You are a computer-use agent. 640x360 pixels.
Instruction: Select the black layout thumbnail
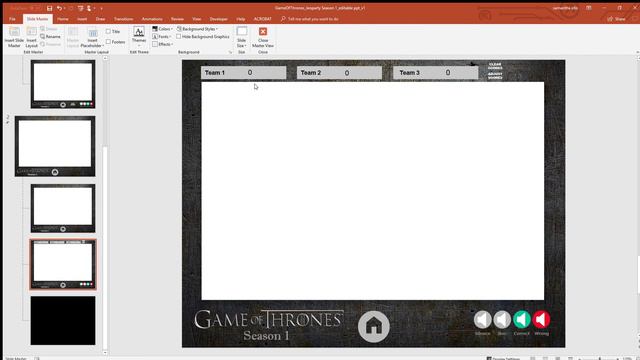click(x=63, y=320)
